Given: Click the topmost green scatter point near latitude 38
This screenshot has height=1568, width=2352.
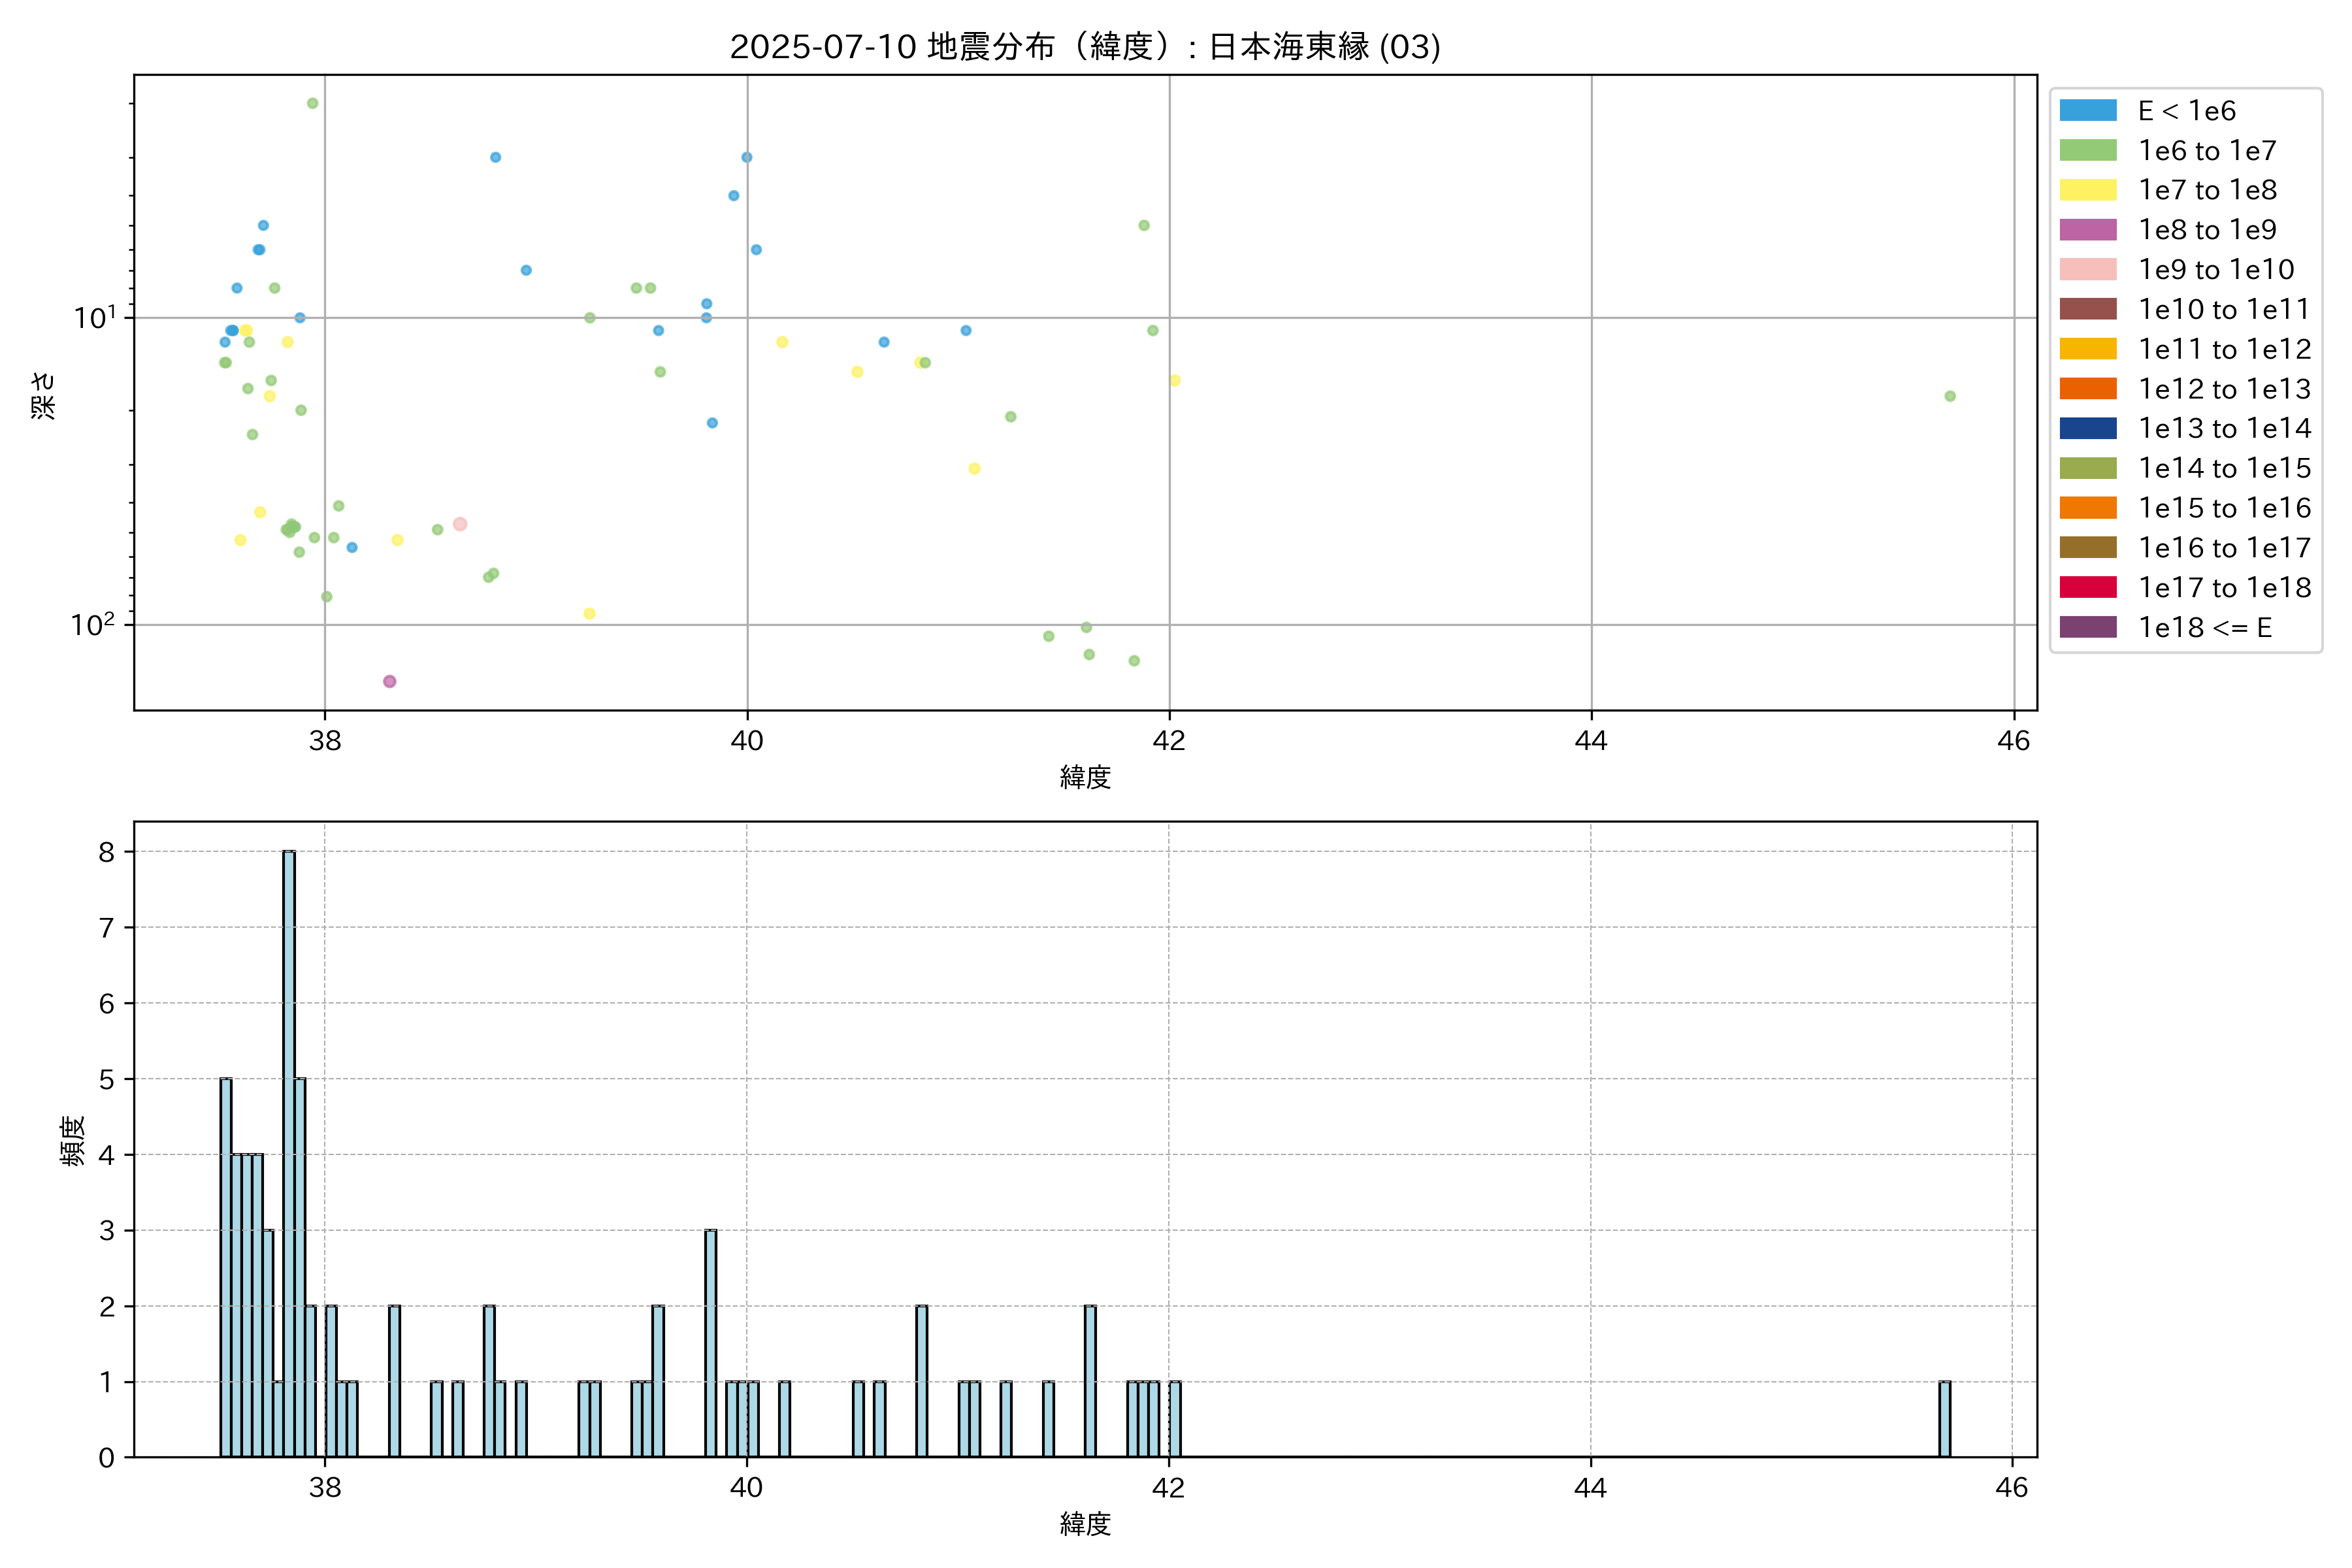Looking at the screenshot, I should [x=312, y=104].
